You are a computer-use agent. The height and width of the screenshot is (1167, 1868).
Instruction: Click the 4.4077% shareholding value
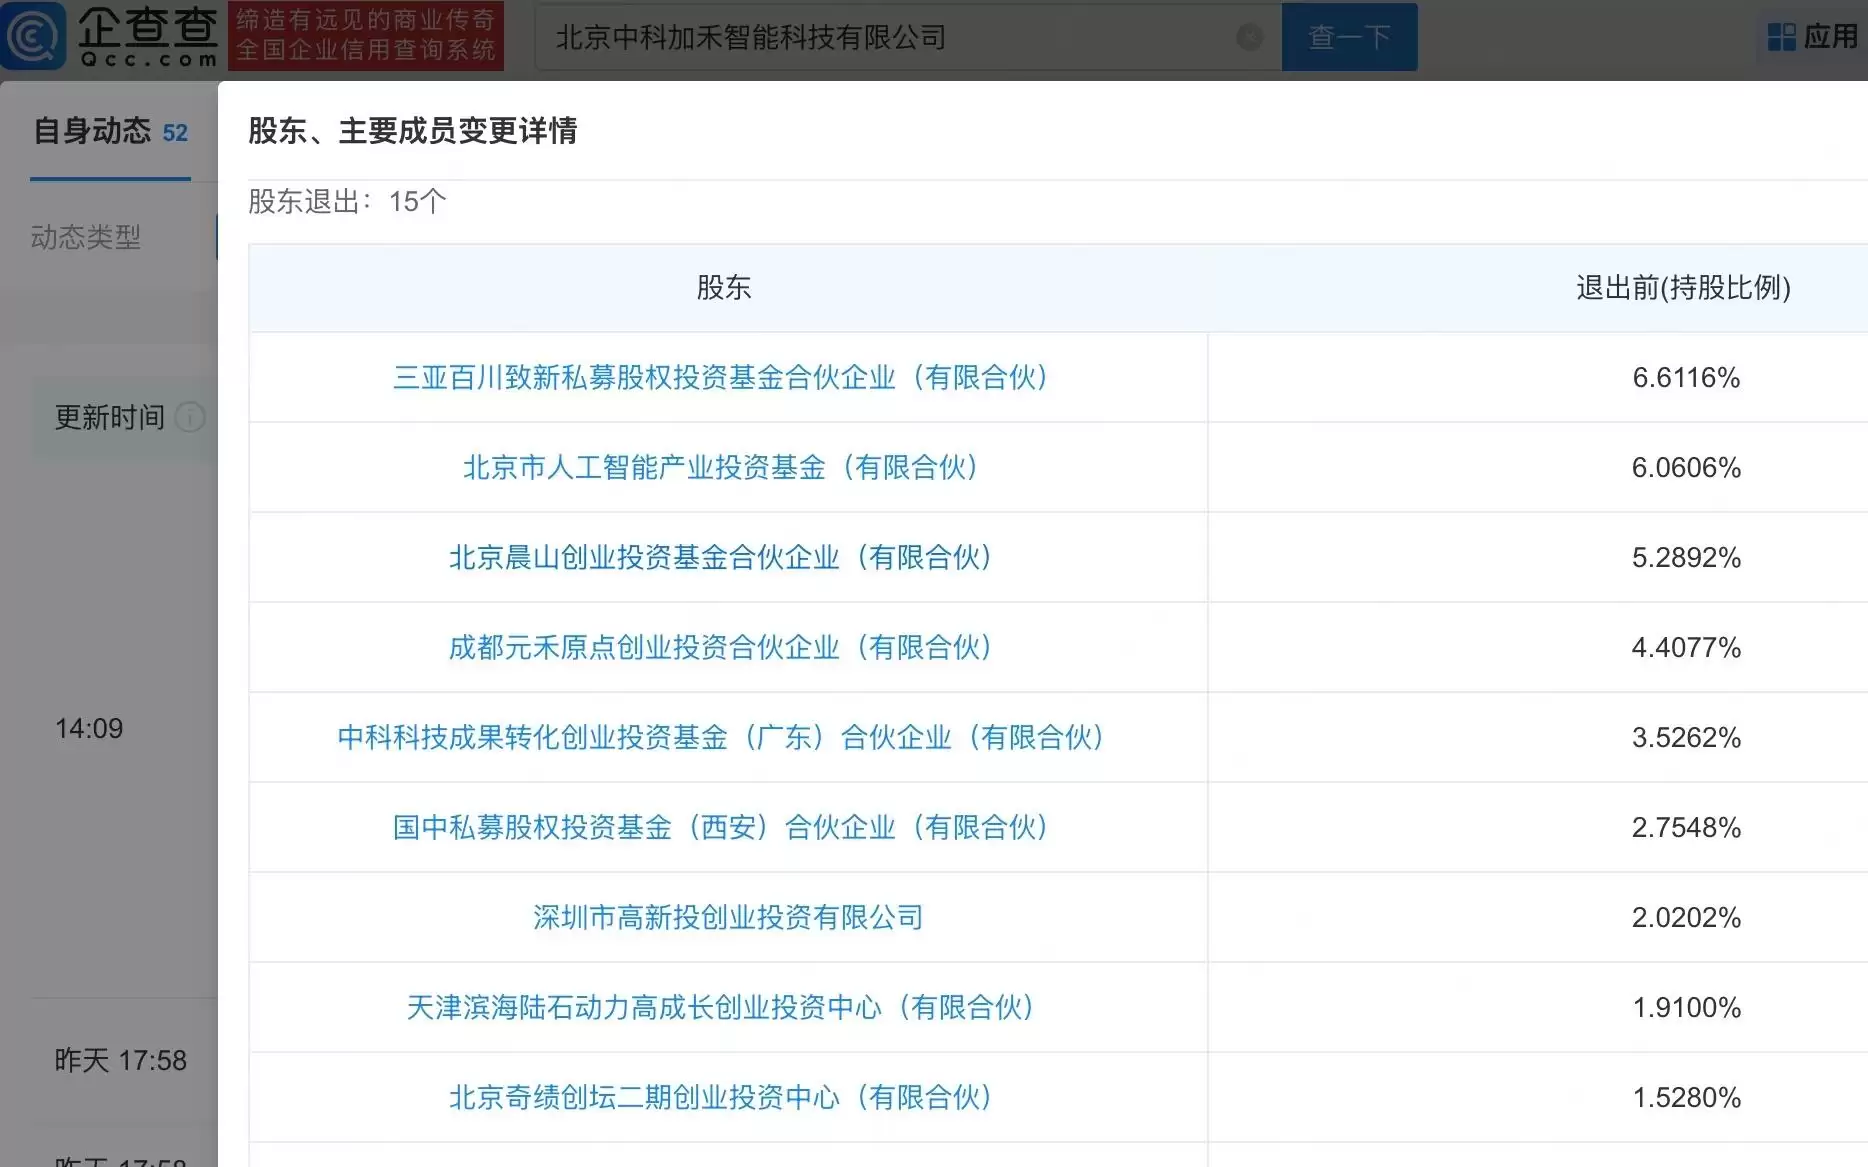pos(1686,647)
